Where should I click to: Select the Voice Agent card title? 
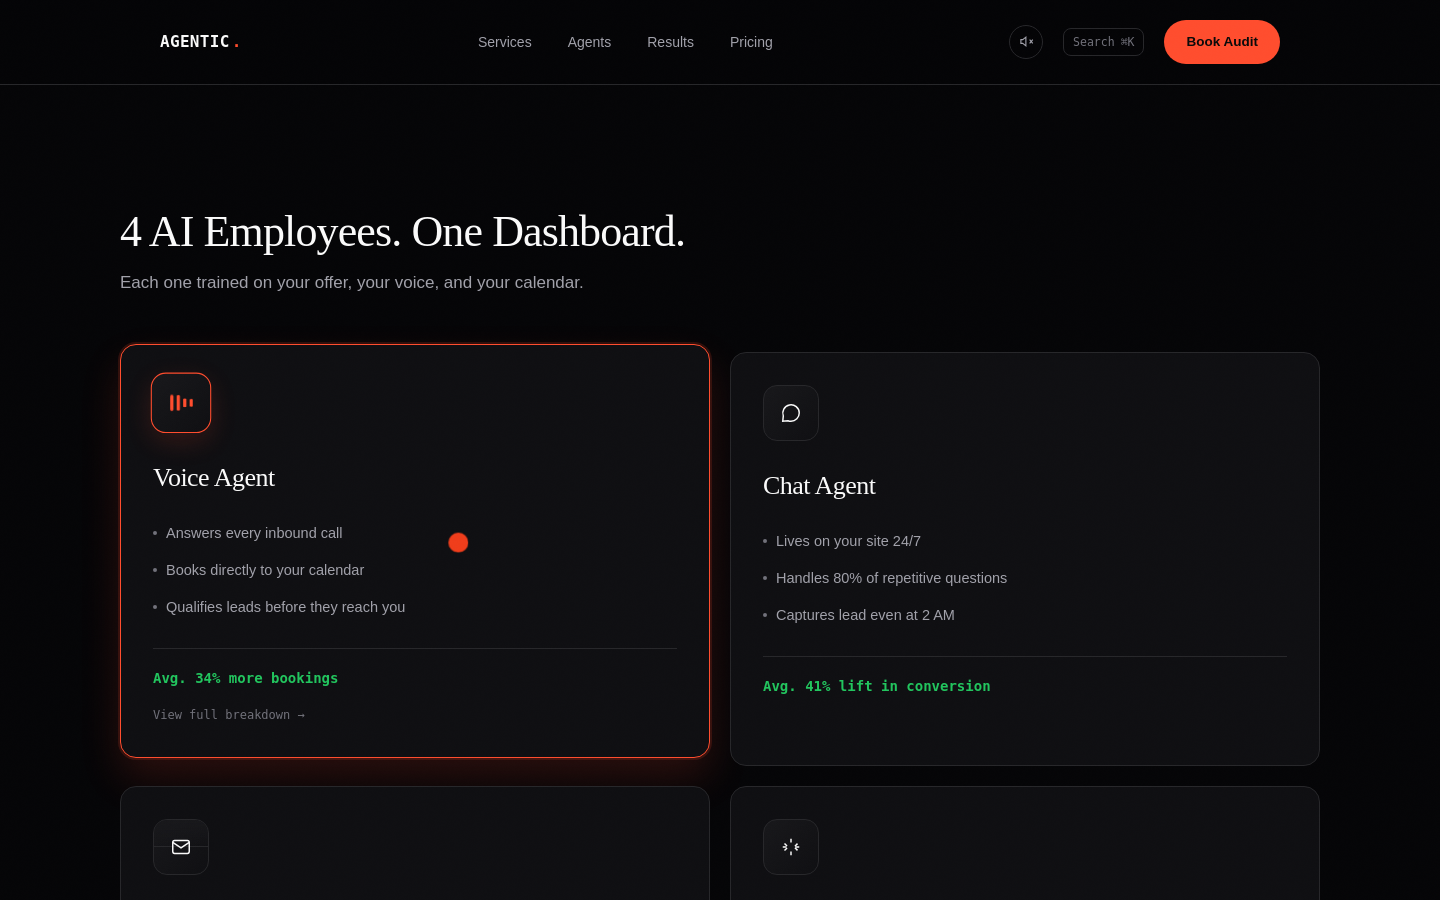(x=214, y=478)
